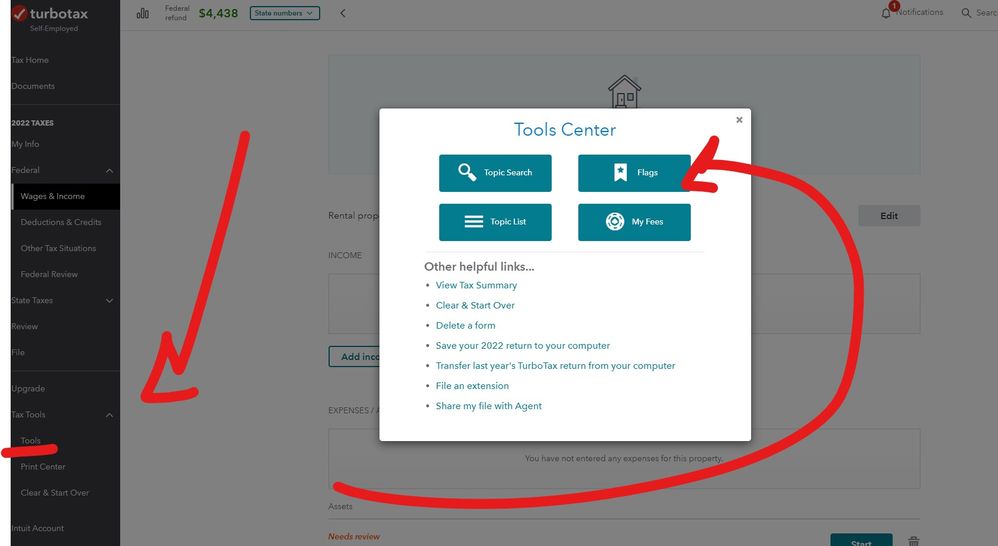The image size is (998, 546).
Task: Open My Info in the sidebar
Action: coord(25,144)
